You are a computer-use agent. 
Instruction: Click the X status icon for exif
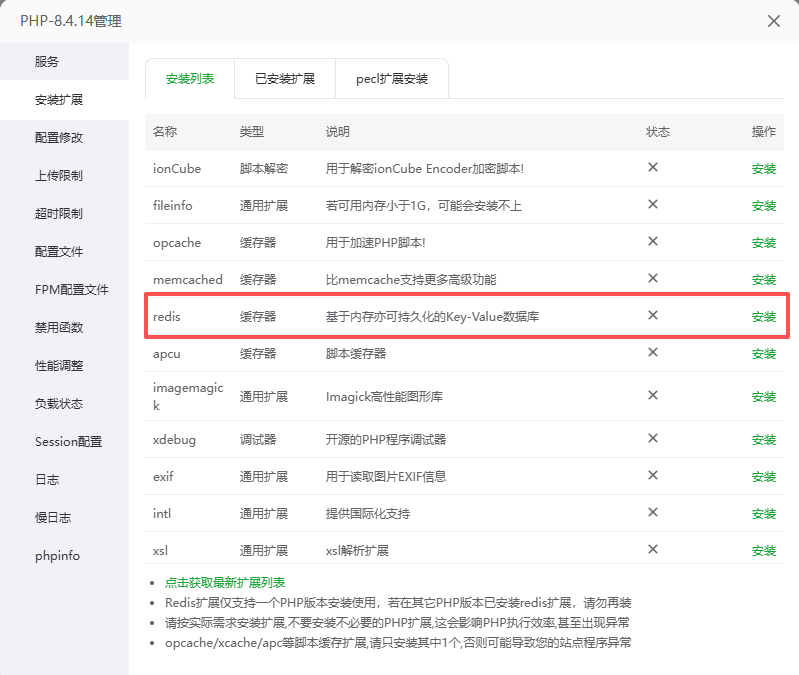pos(653,475)
